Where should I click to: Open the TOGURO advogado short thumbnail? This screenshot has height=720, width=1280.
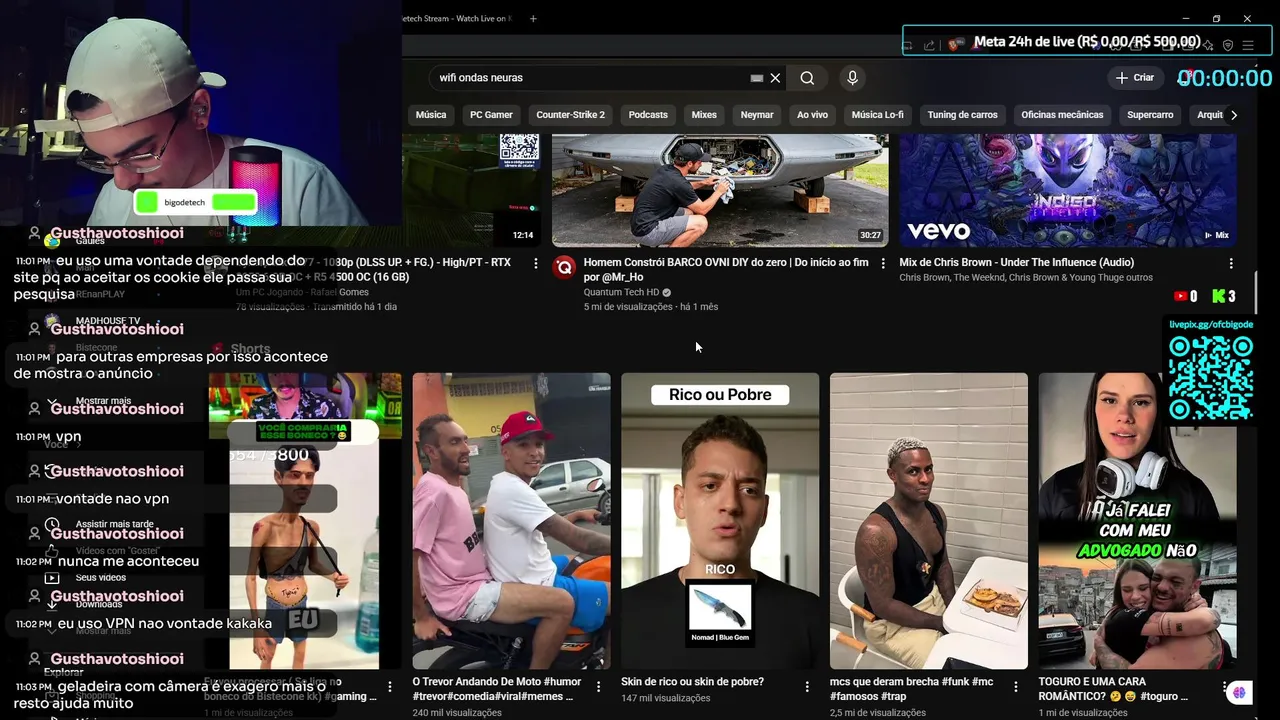1137,521
